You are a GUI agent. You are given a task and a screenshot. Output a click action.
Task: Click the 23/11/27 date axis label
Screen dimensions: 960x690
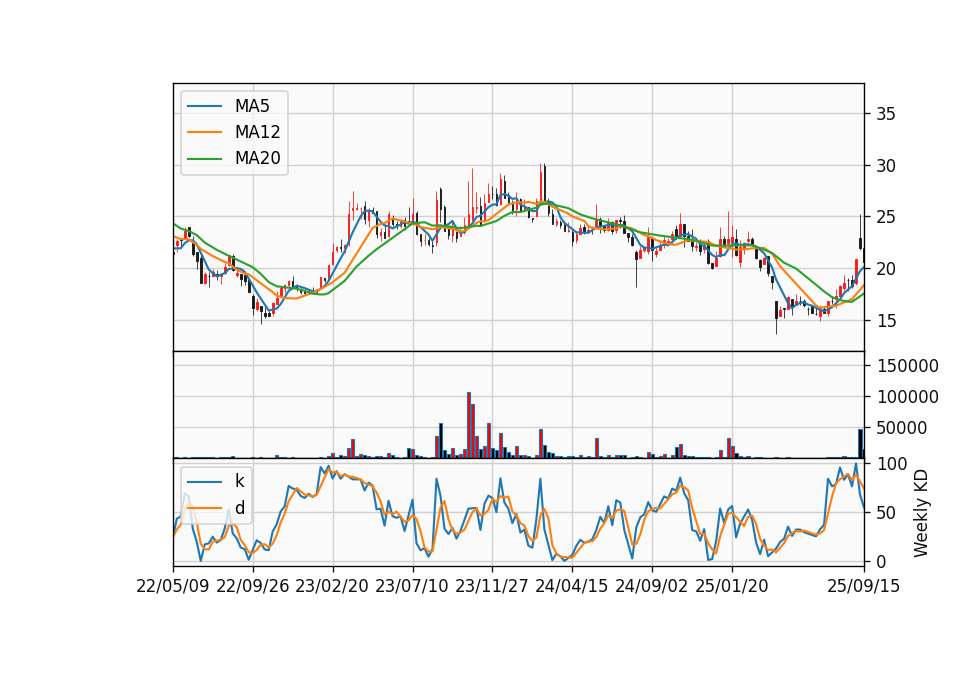tap(492, 586)
